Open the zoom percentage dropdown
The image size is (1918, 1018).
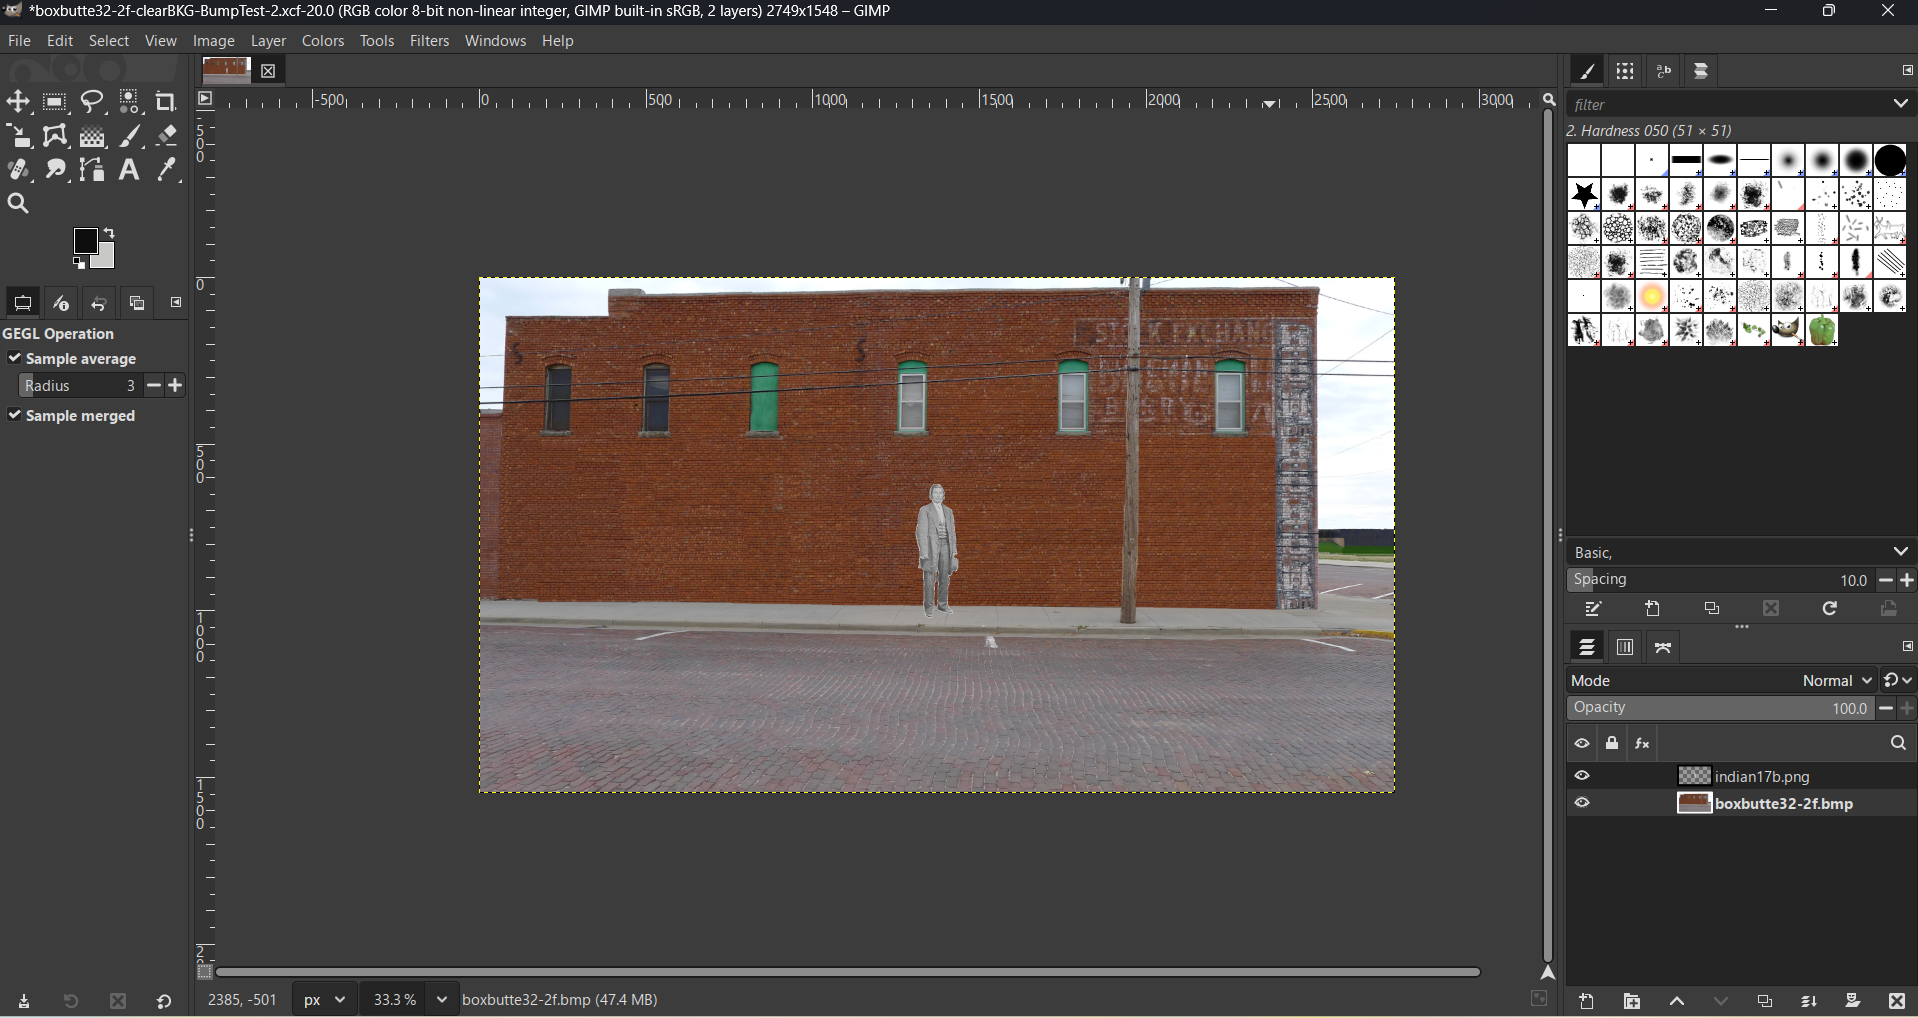pyautogui.click(x=443, y=1000)
